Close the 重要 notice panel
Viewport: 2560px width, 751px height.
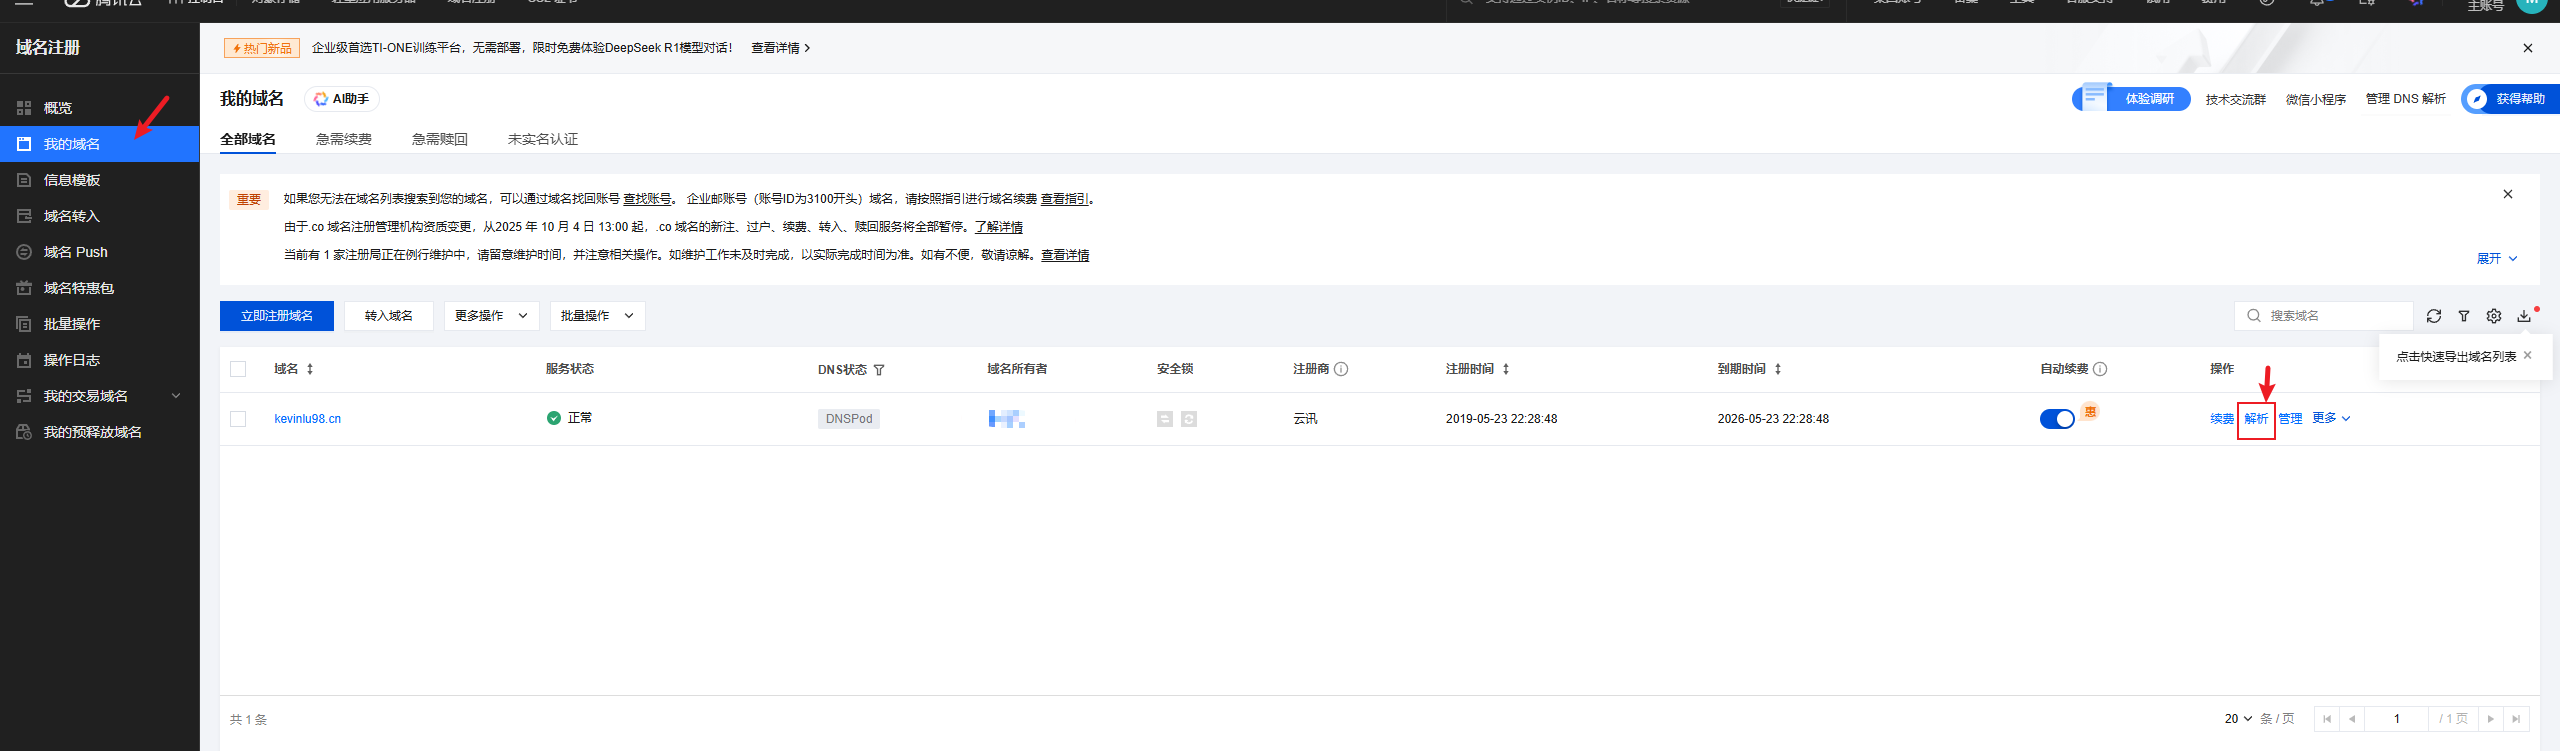tap(2508, 194)
